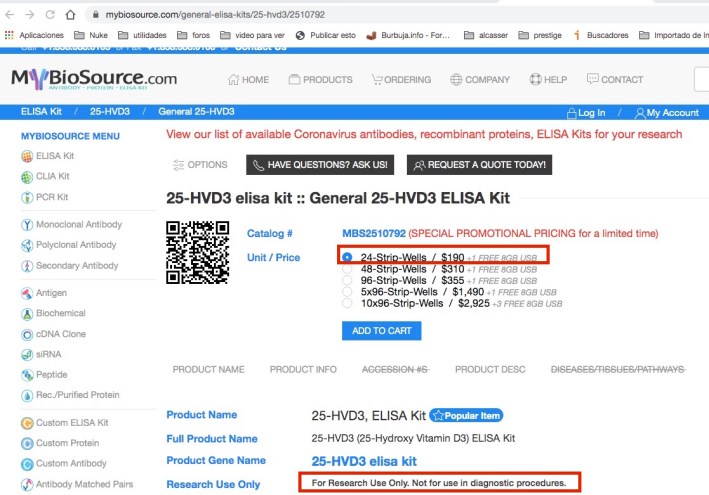709x495 pixels.
Task: Jump to the PRODUCT DESC tab
Action: point(490,370)
